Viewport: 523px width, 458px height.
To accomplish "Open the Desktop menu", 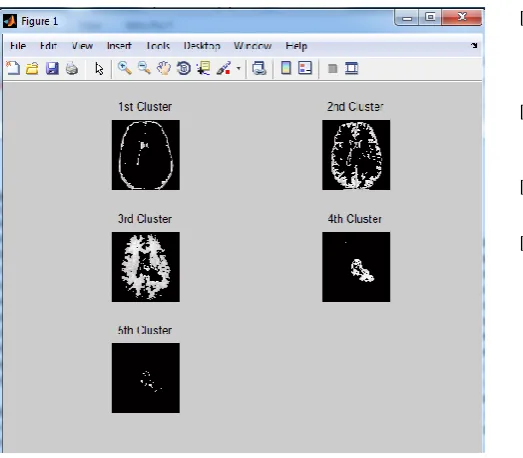I will (202, 46).
